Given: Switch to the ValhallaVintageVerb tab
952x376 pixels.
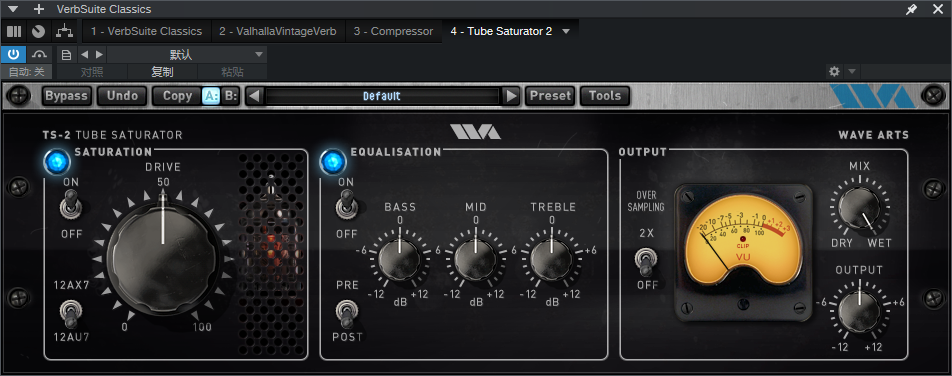Looking at the screenshot, I should tap(277, 31).
